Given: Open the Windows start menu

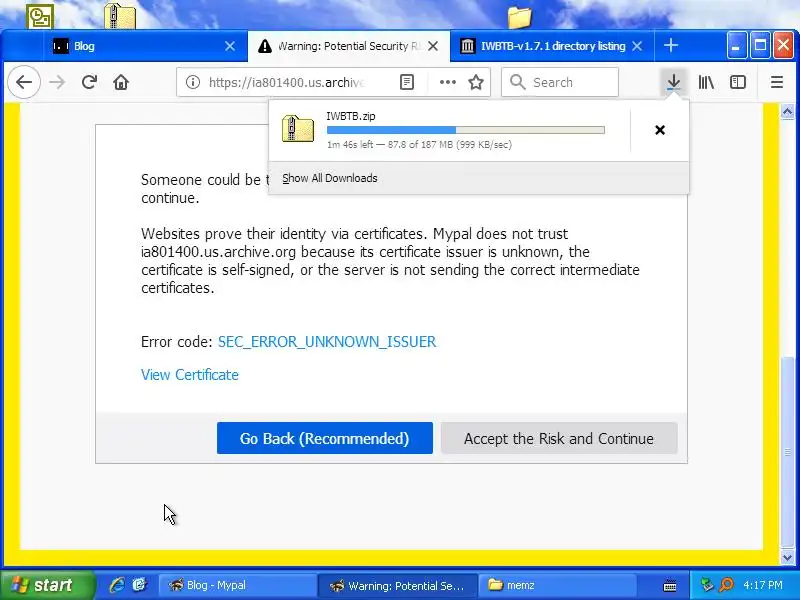Looking at the screenshot, I should coord(47,585).
